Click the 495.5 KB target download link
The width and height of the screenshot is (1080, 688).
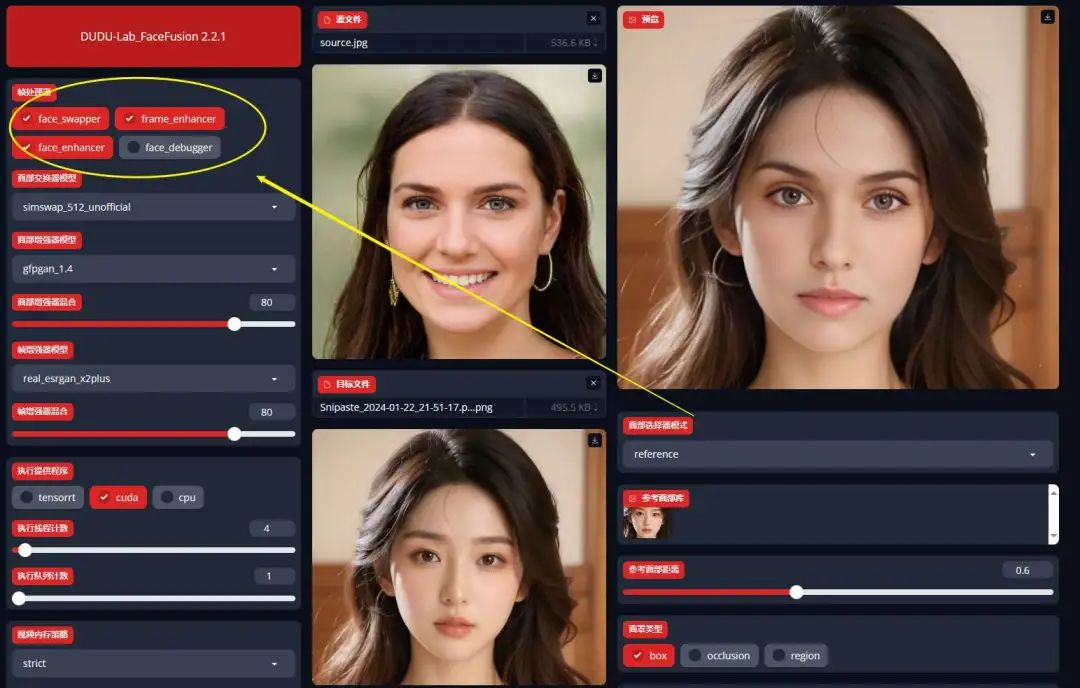point(574,408)
